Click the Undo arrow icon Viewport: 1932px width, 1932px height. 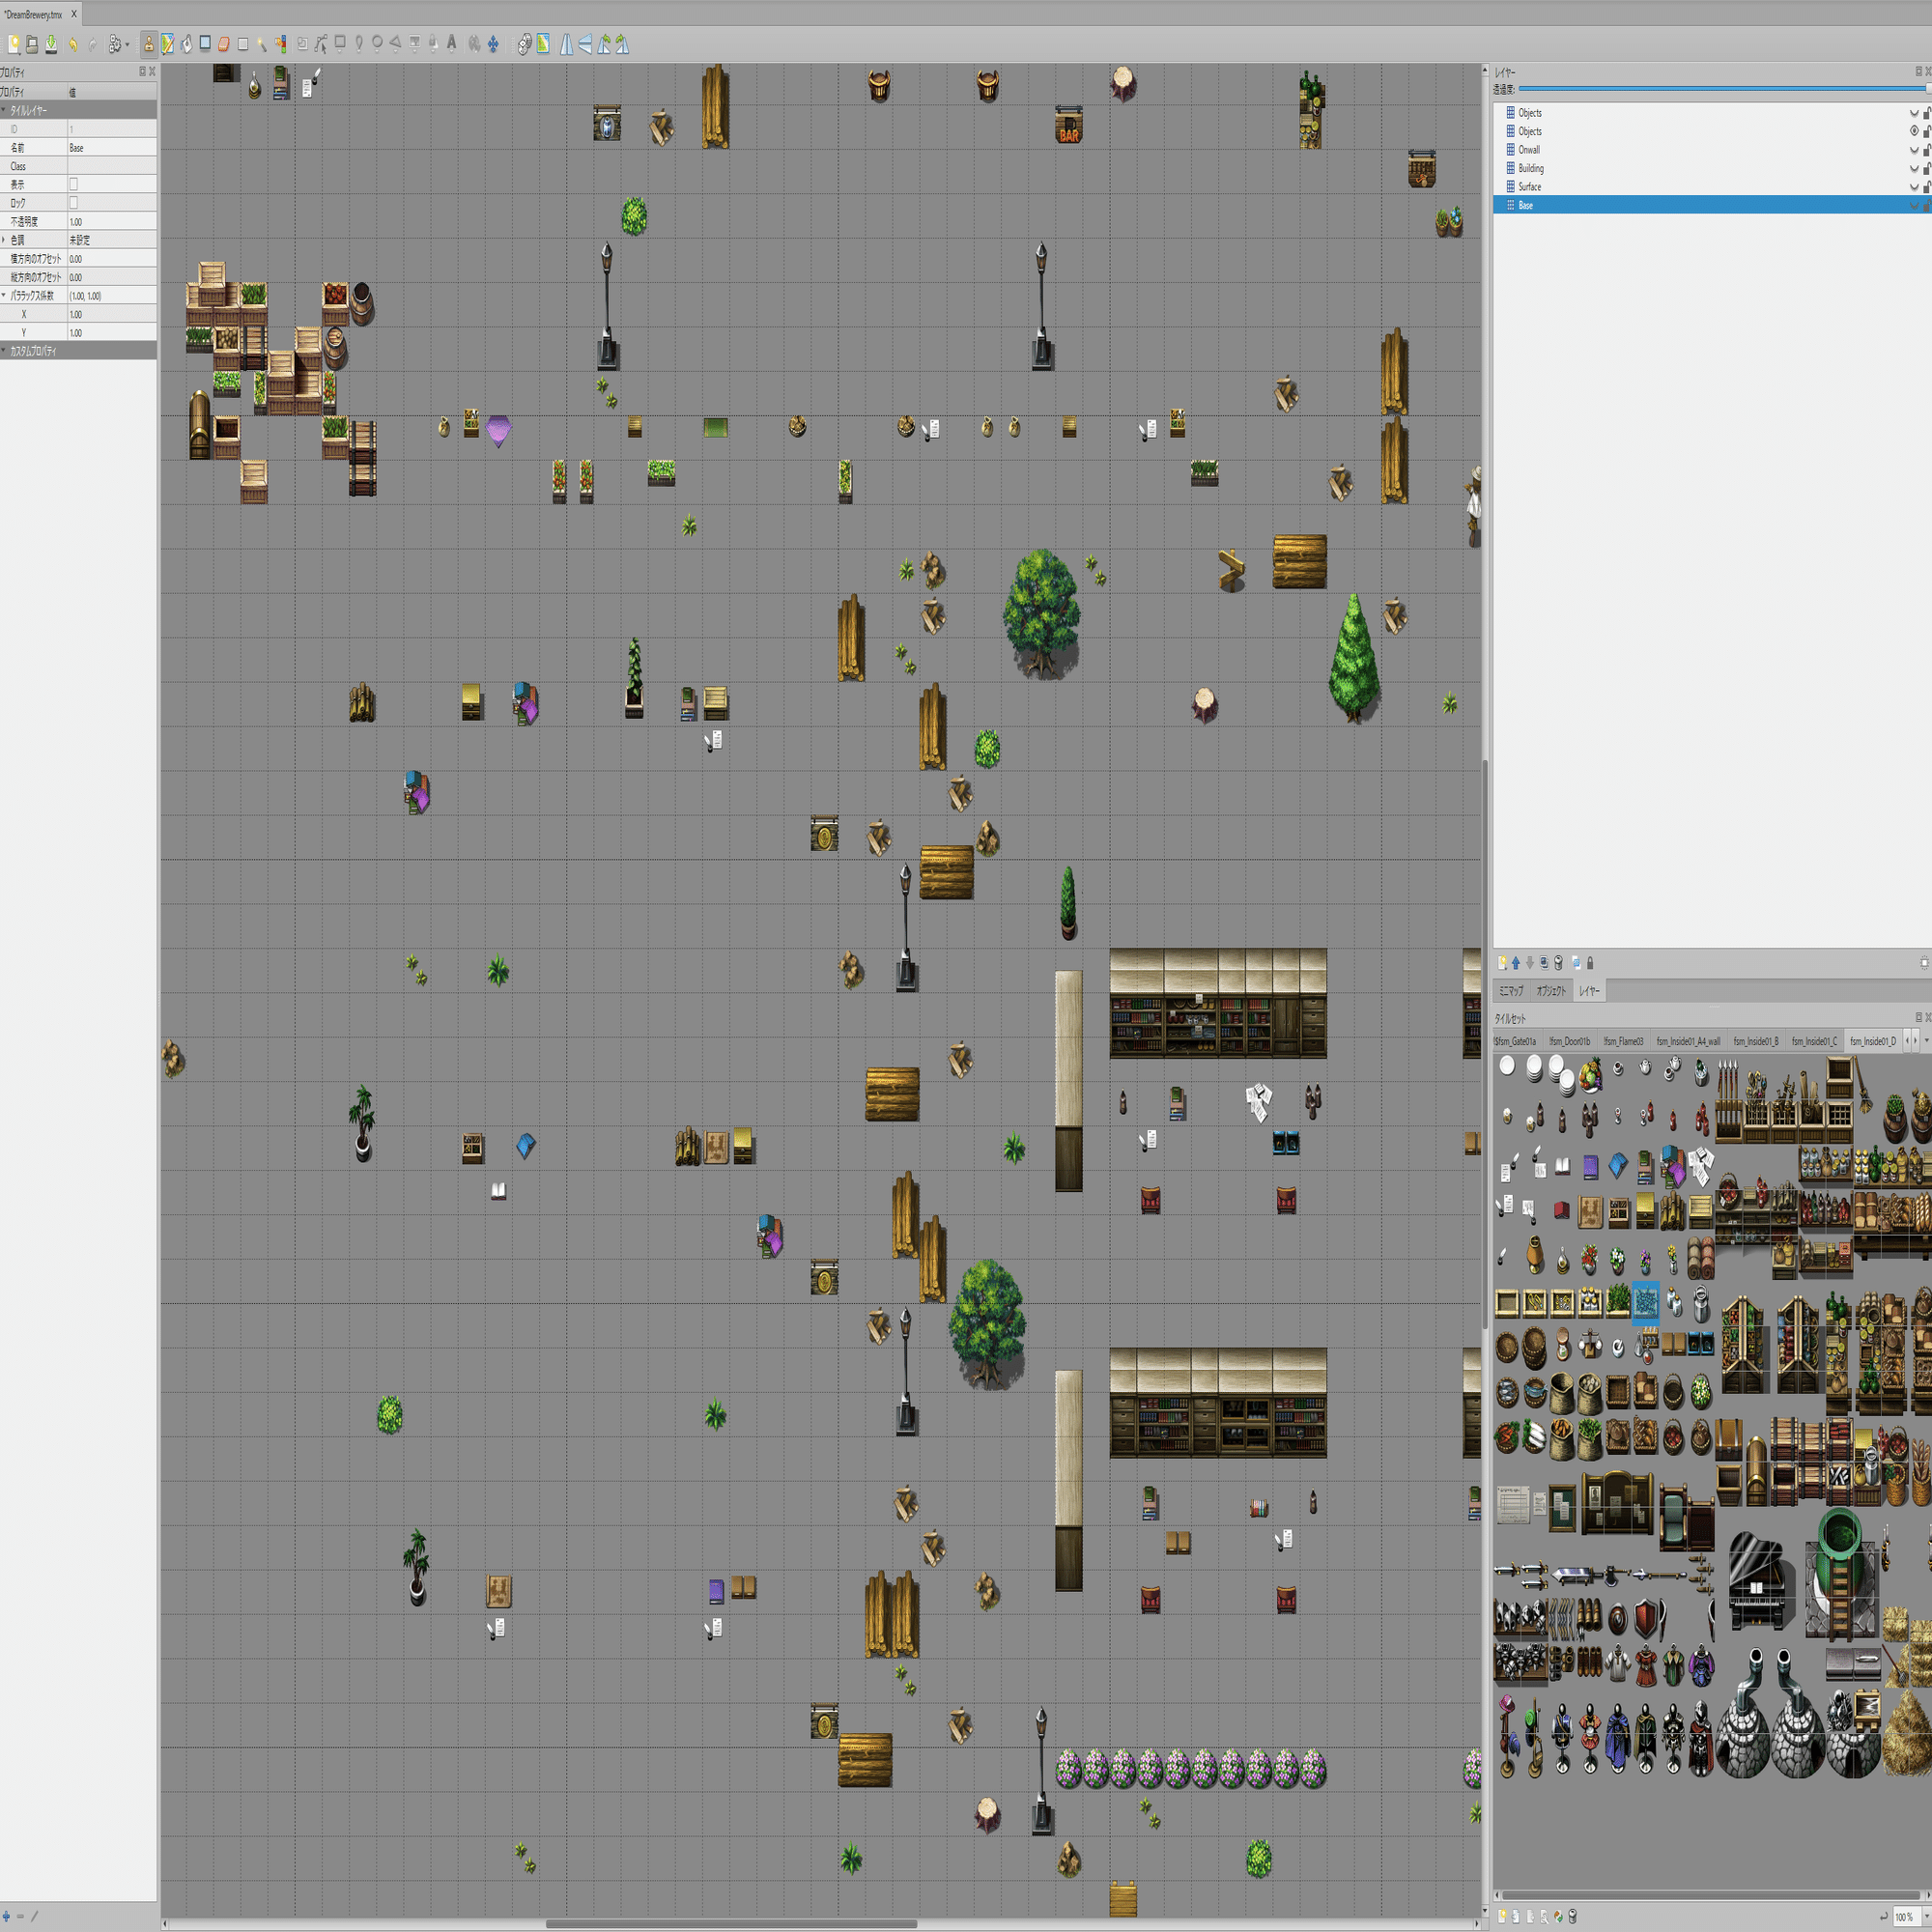(x=73, y=44)
